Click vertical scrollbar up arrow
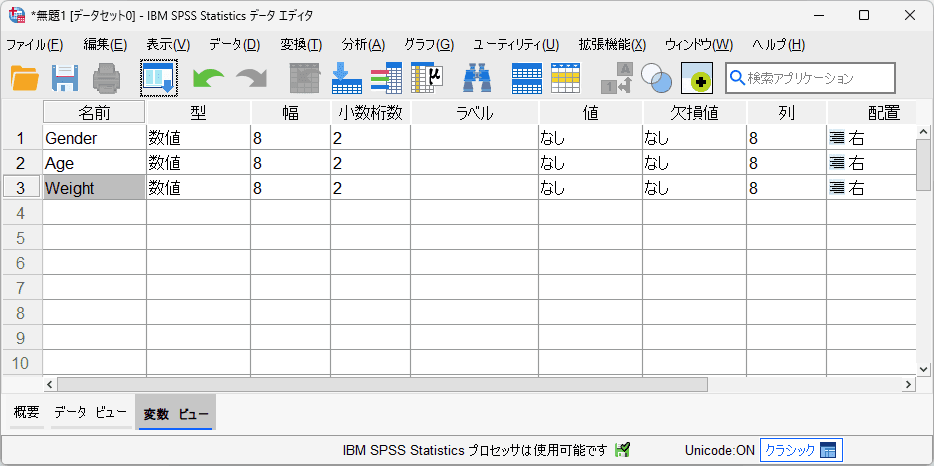The height and width of the screenshot is (466, 934). [924, 132]
